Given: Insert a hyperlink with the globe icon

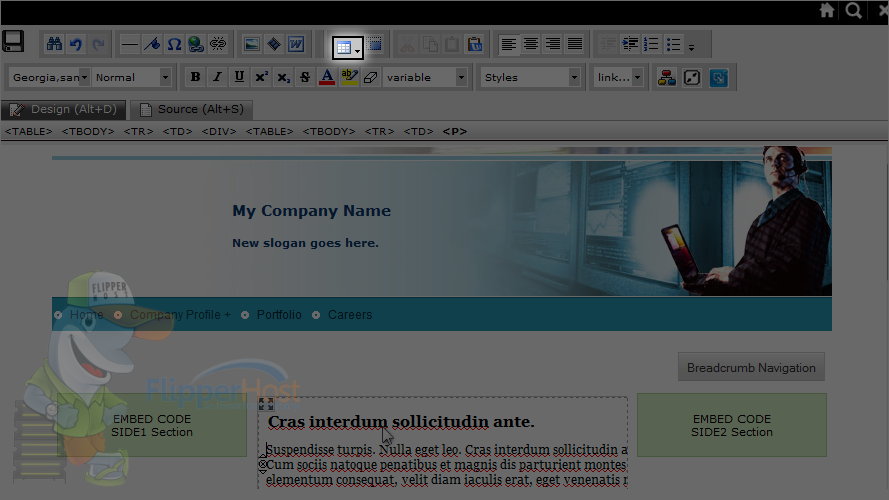Looking at the screenshot, I should pos(196,44).
